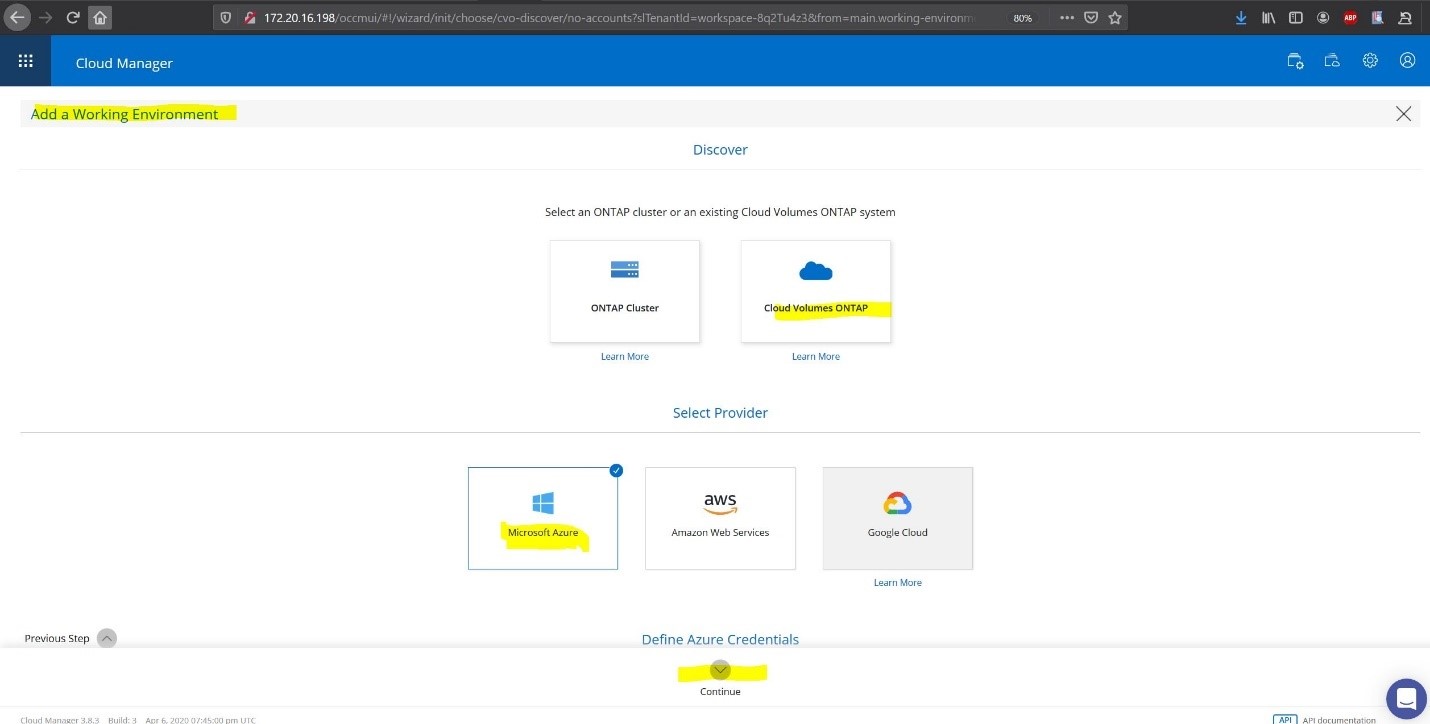1430x724 pixels.
Task: Save page to Pocket icon
Action: (x=1092, y=18)
